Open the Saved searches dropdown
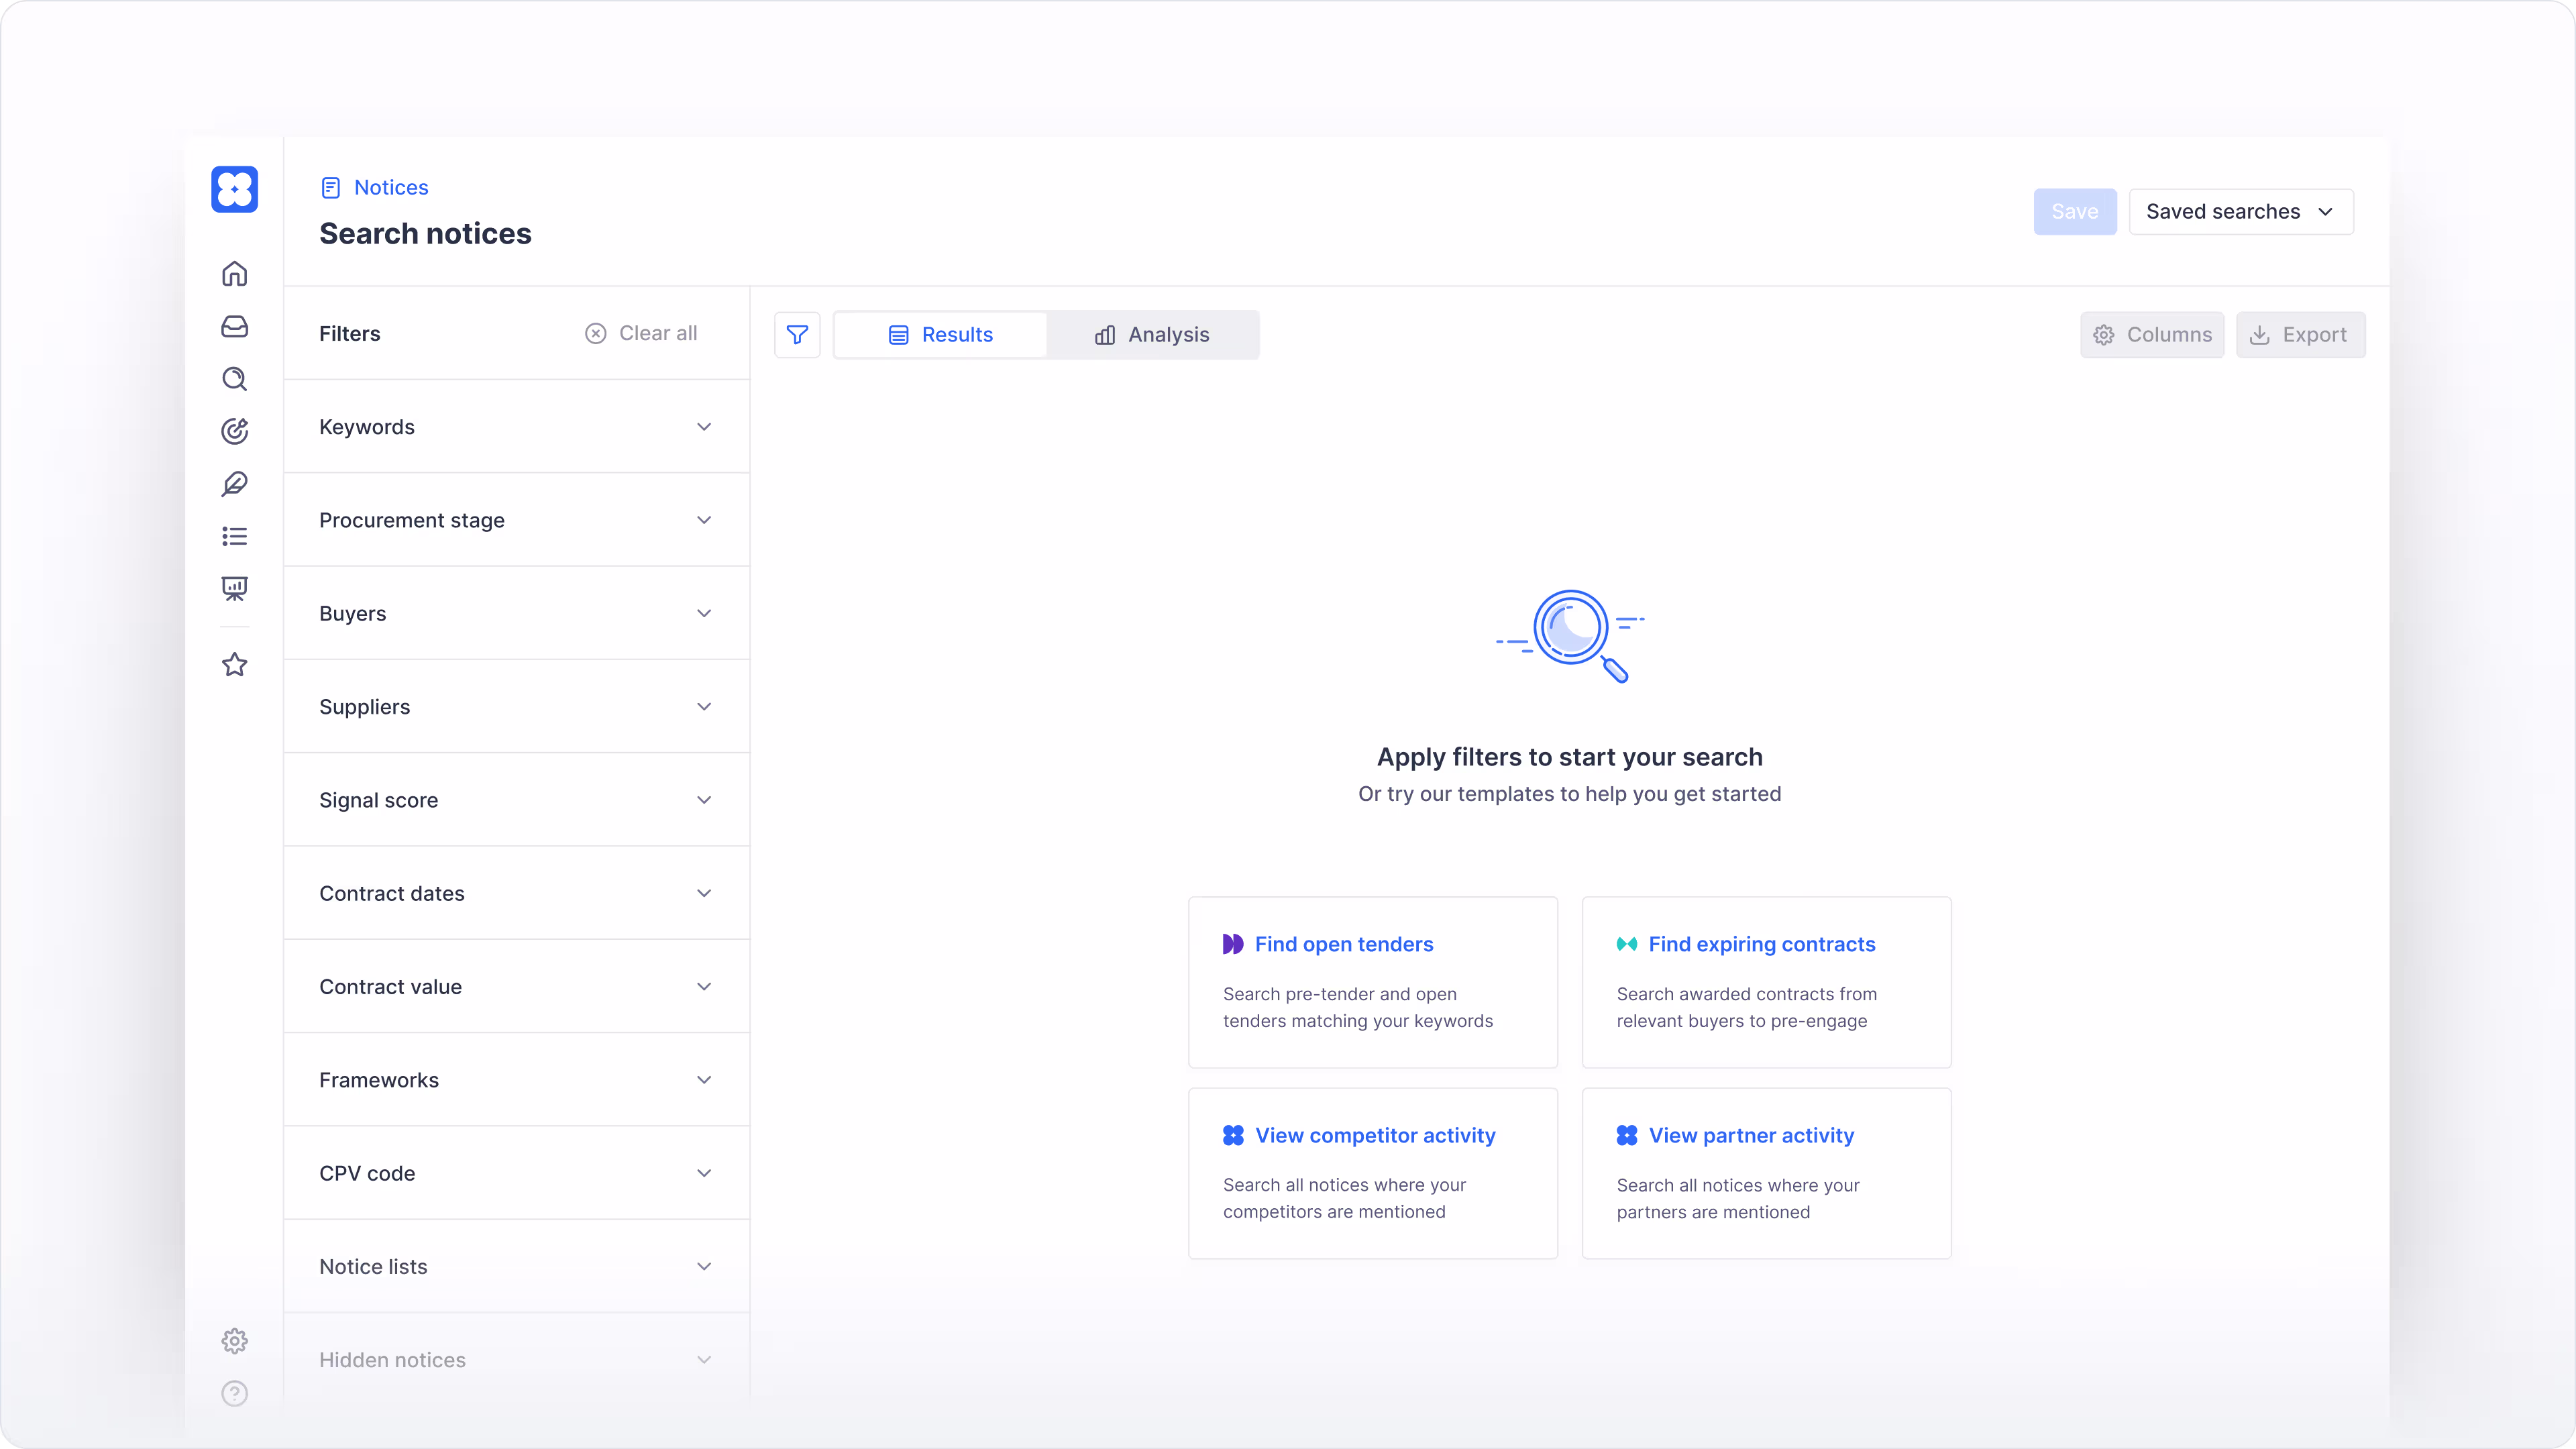The width and height of the screenshot is (2576, 1449). click(x=2240, y=212)
